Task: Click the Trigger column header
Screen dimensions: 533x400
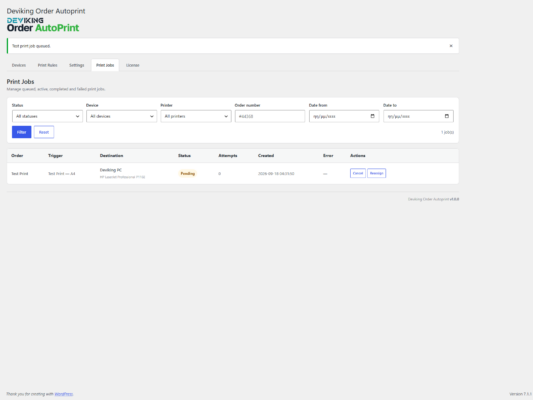Action: (55, 156)
